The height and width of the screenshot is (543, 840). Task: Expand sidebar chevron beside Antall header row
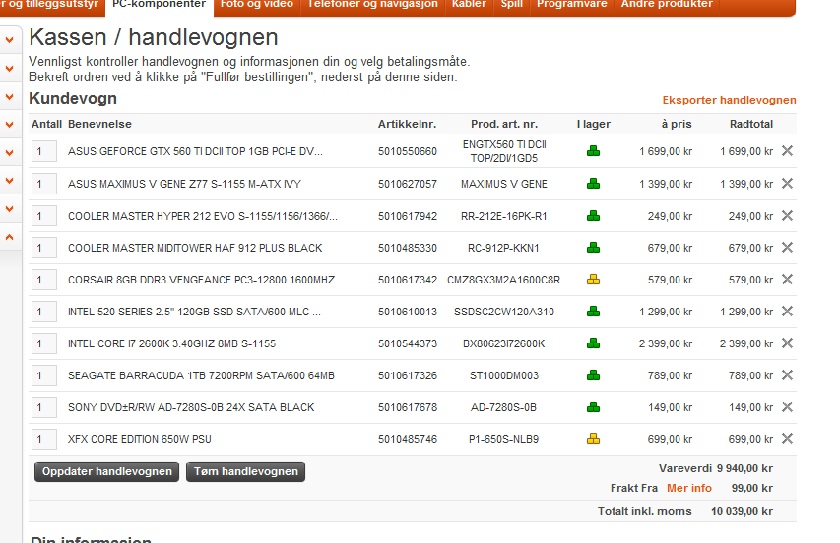point(10,125)
